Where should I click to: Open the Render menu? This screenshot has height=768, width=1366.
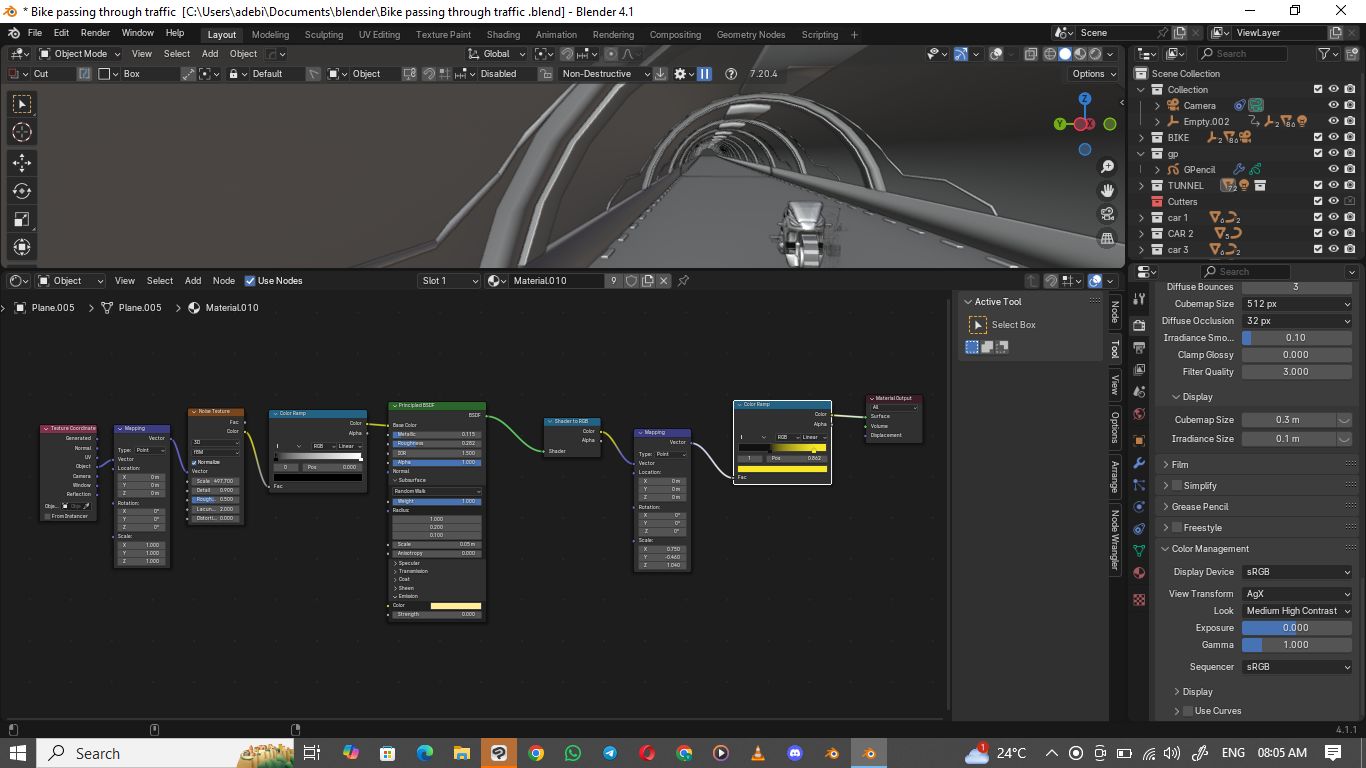[x=95, y=33]
